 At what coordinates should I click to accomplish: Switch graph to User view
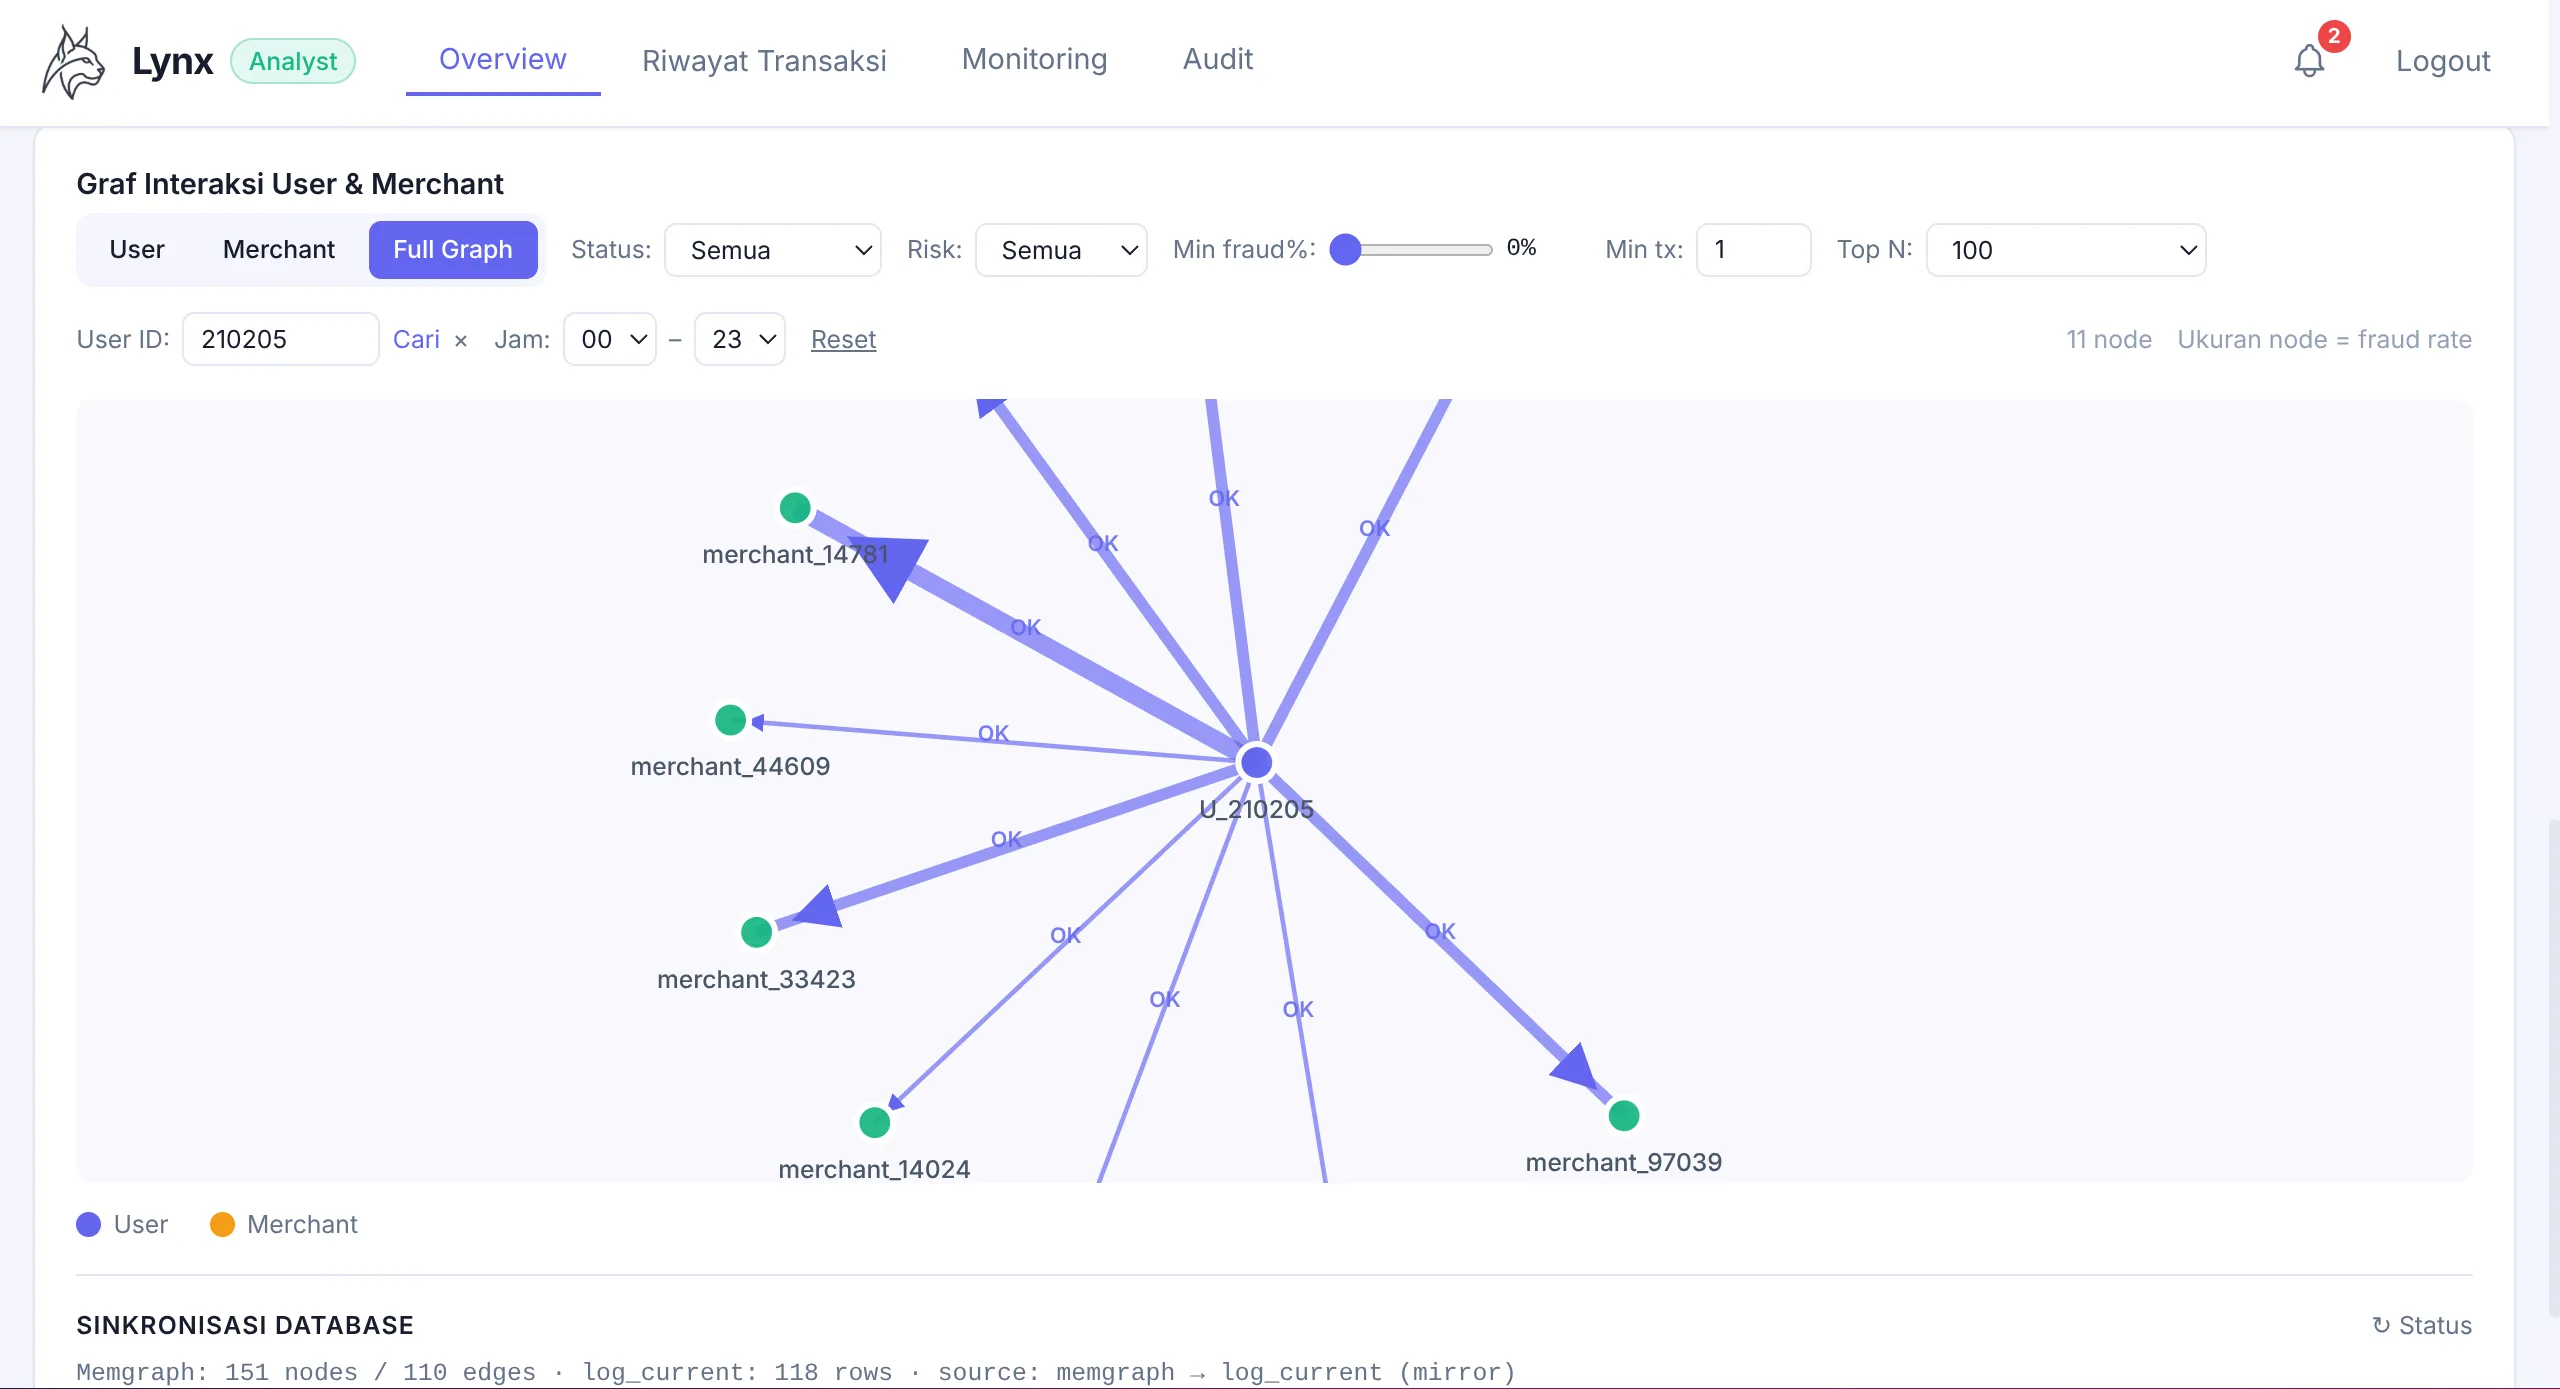[x=137, y=249]
